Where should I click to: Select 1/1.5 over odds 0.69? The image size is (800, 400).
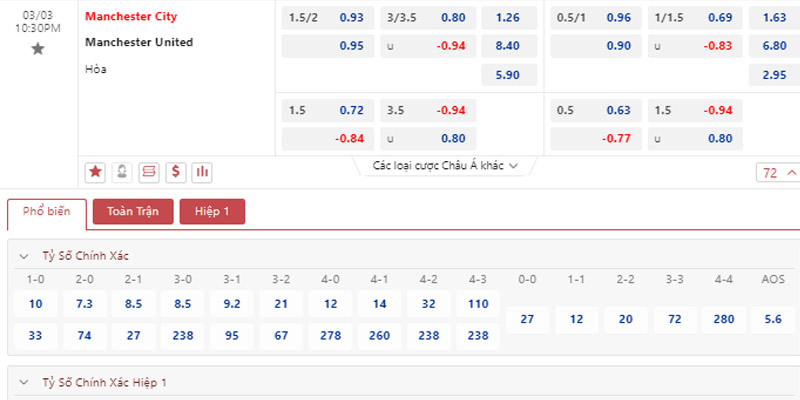695,18
